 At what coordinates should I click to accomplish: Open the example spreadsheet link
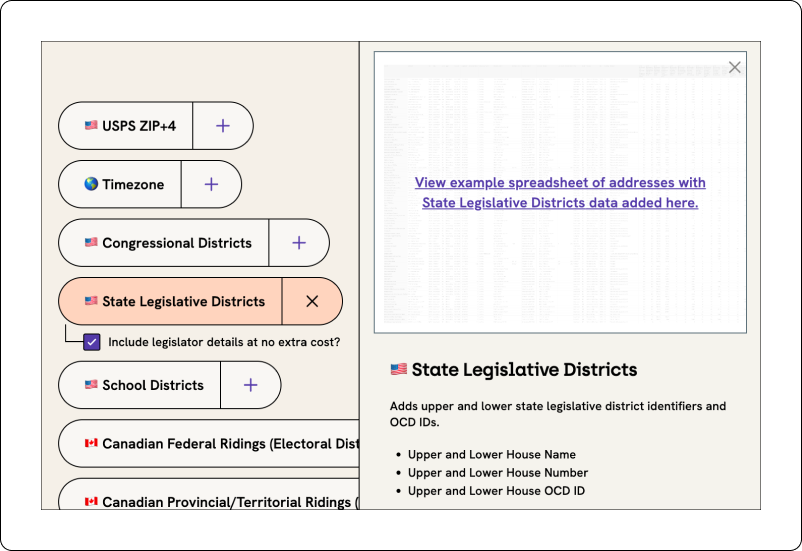560,192
